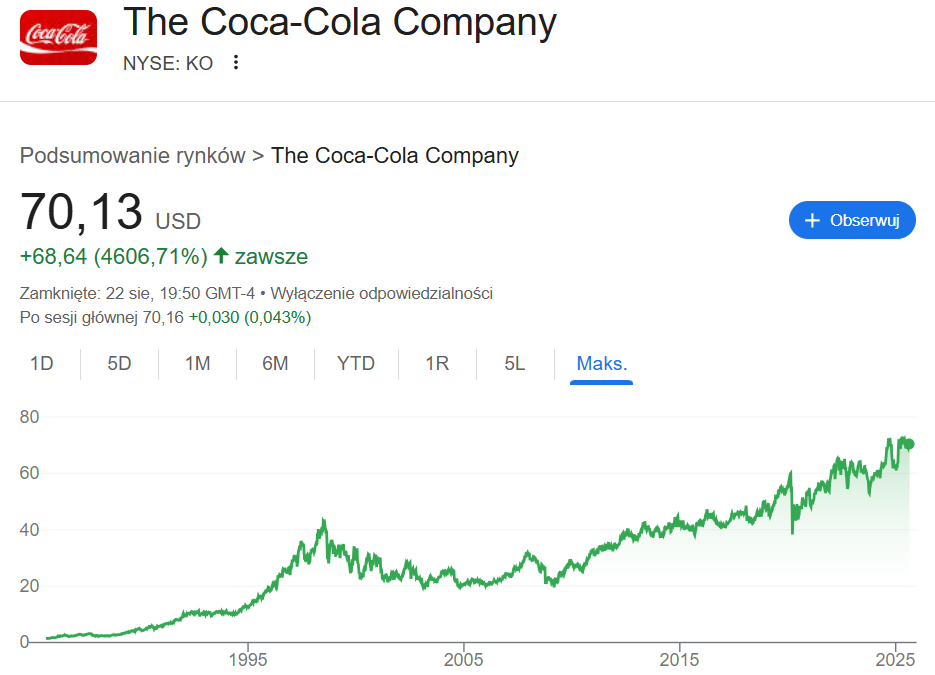Open the Podsumowanie rynków breadcrumb link
Screen dimensions: 935x675
[132, 156]
